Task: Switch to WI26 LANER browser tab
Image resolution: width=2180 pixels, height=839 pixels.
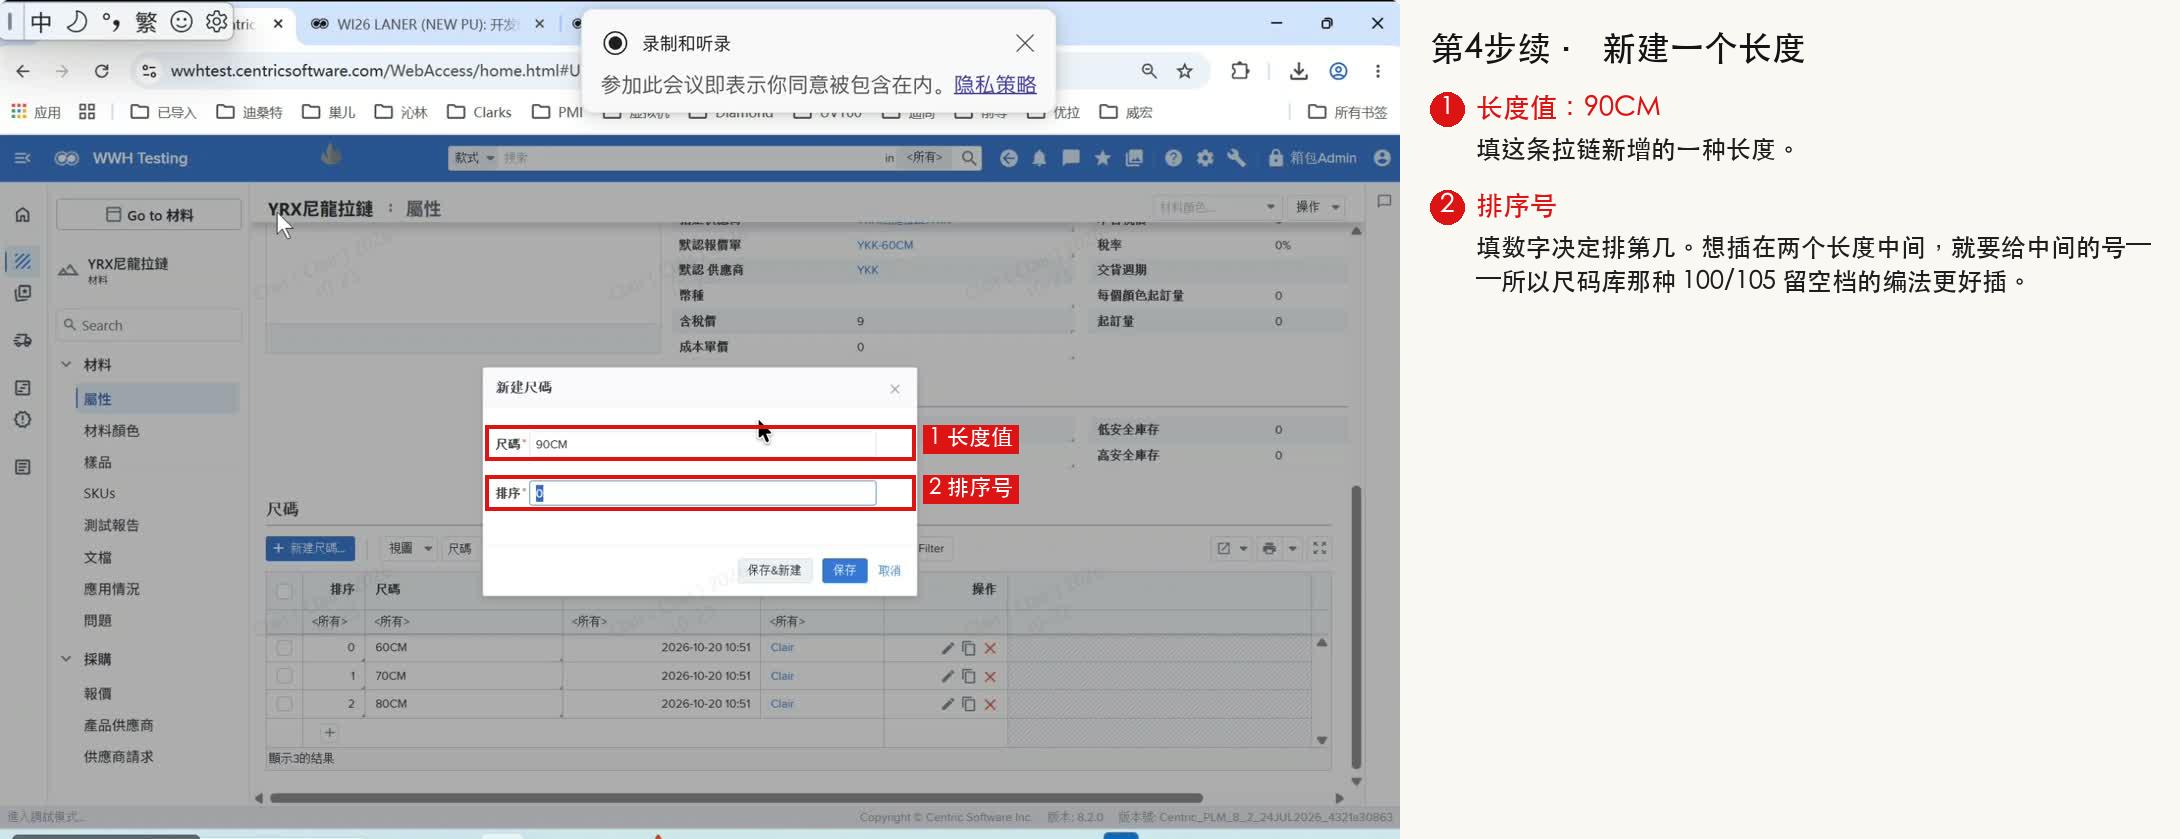Action: 427,24
